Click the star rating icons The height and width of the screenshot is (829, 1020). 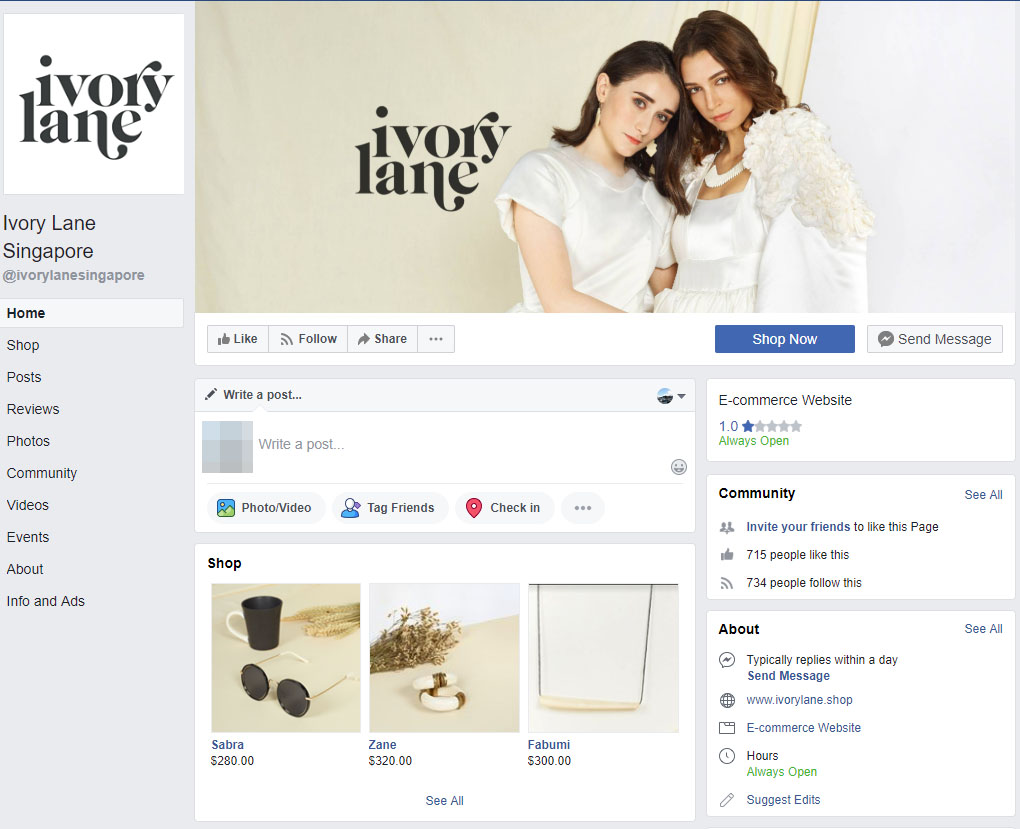pos(771,426)
